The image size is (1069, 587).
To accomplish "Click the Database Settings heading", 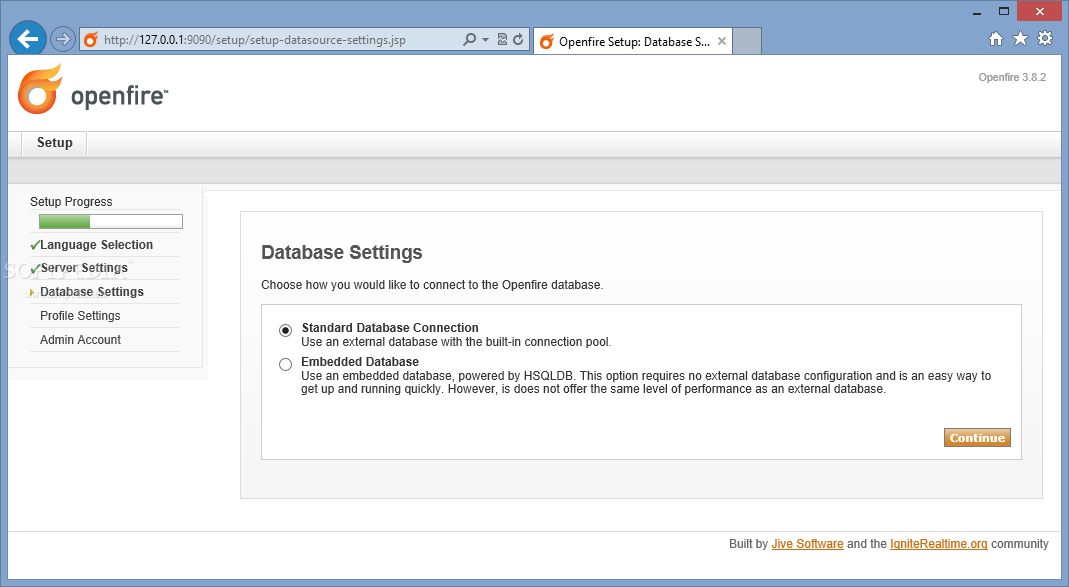I will [342, 252].
